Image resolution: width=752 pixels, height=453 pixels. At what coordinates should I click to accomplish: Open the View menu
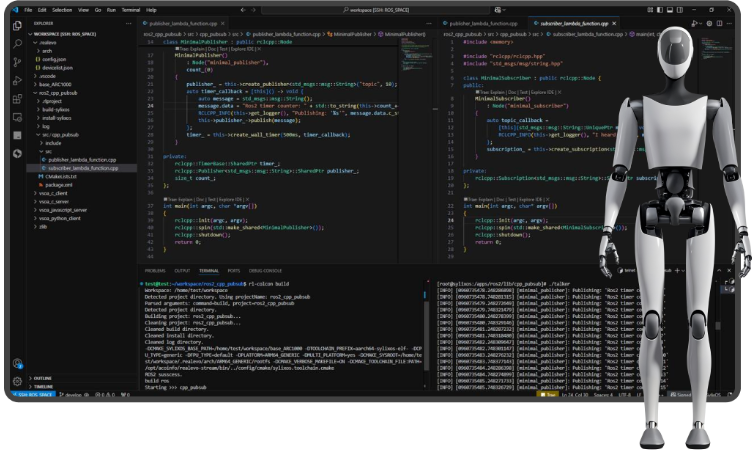pyautogui.click(x=83, y=10)
